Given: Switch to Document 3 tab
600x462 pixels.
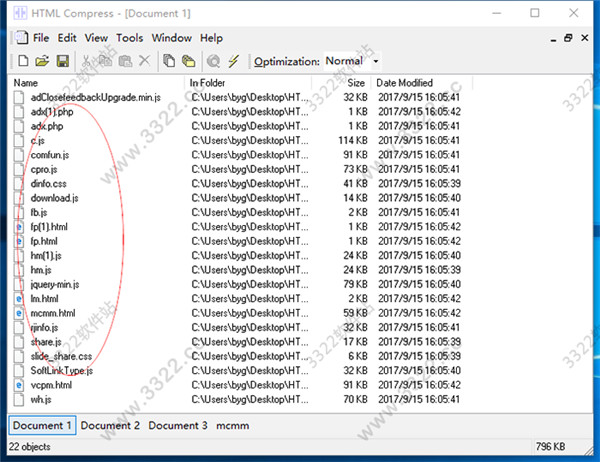Looking at the screenshot, I should 178,425.
